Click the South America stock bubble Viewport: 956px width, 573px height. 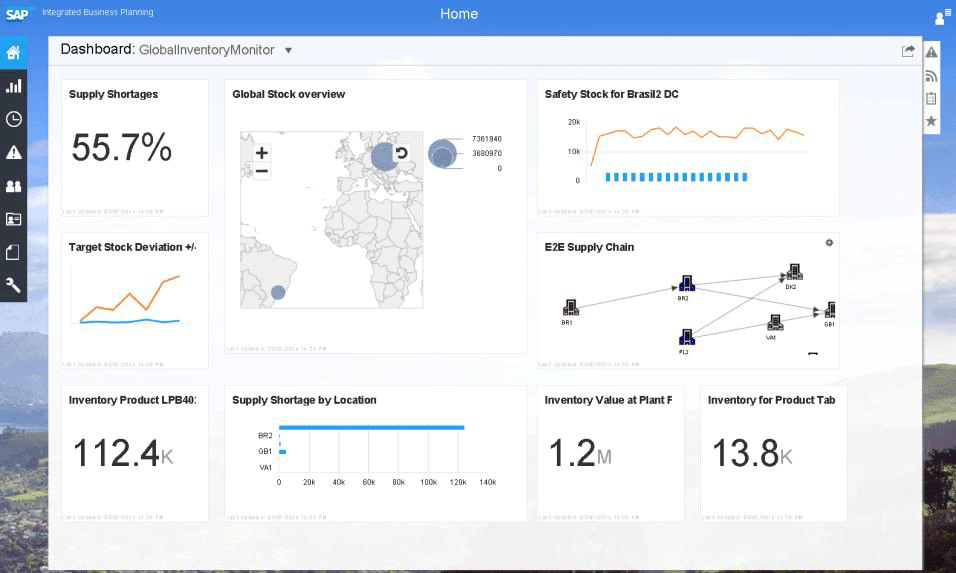click(x=278, y=293)
